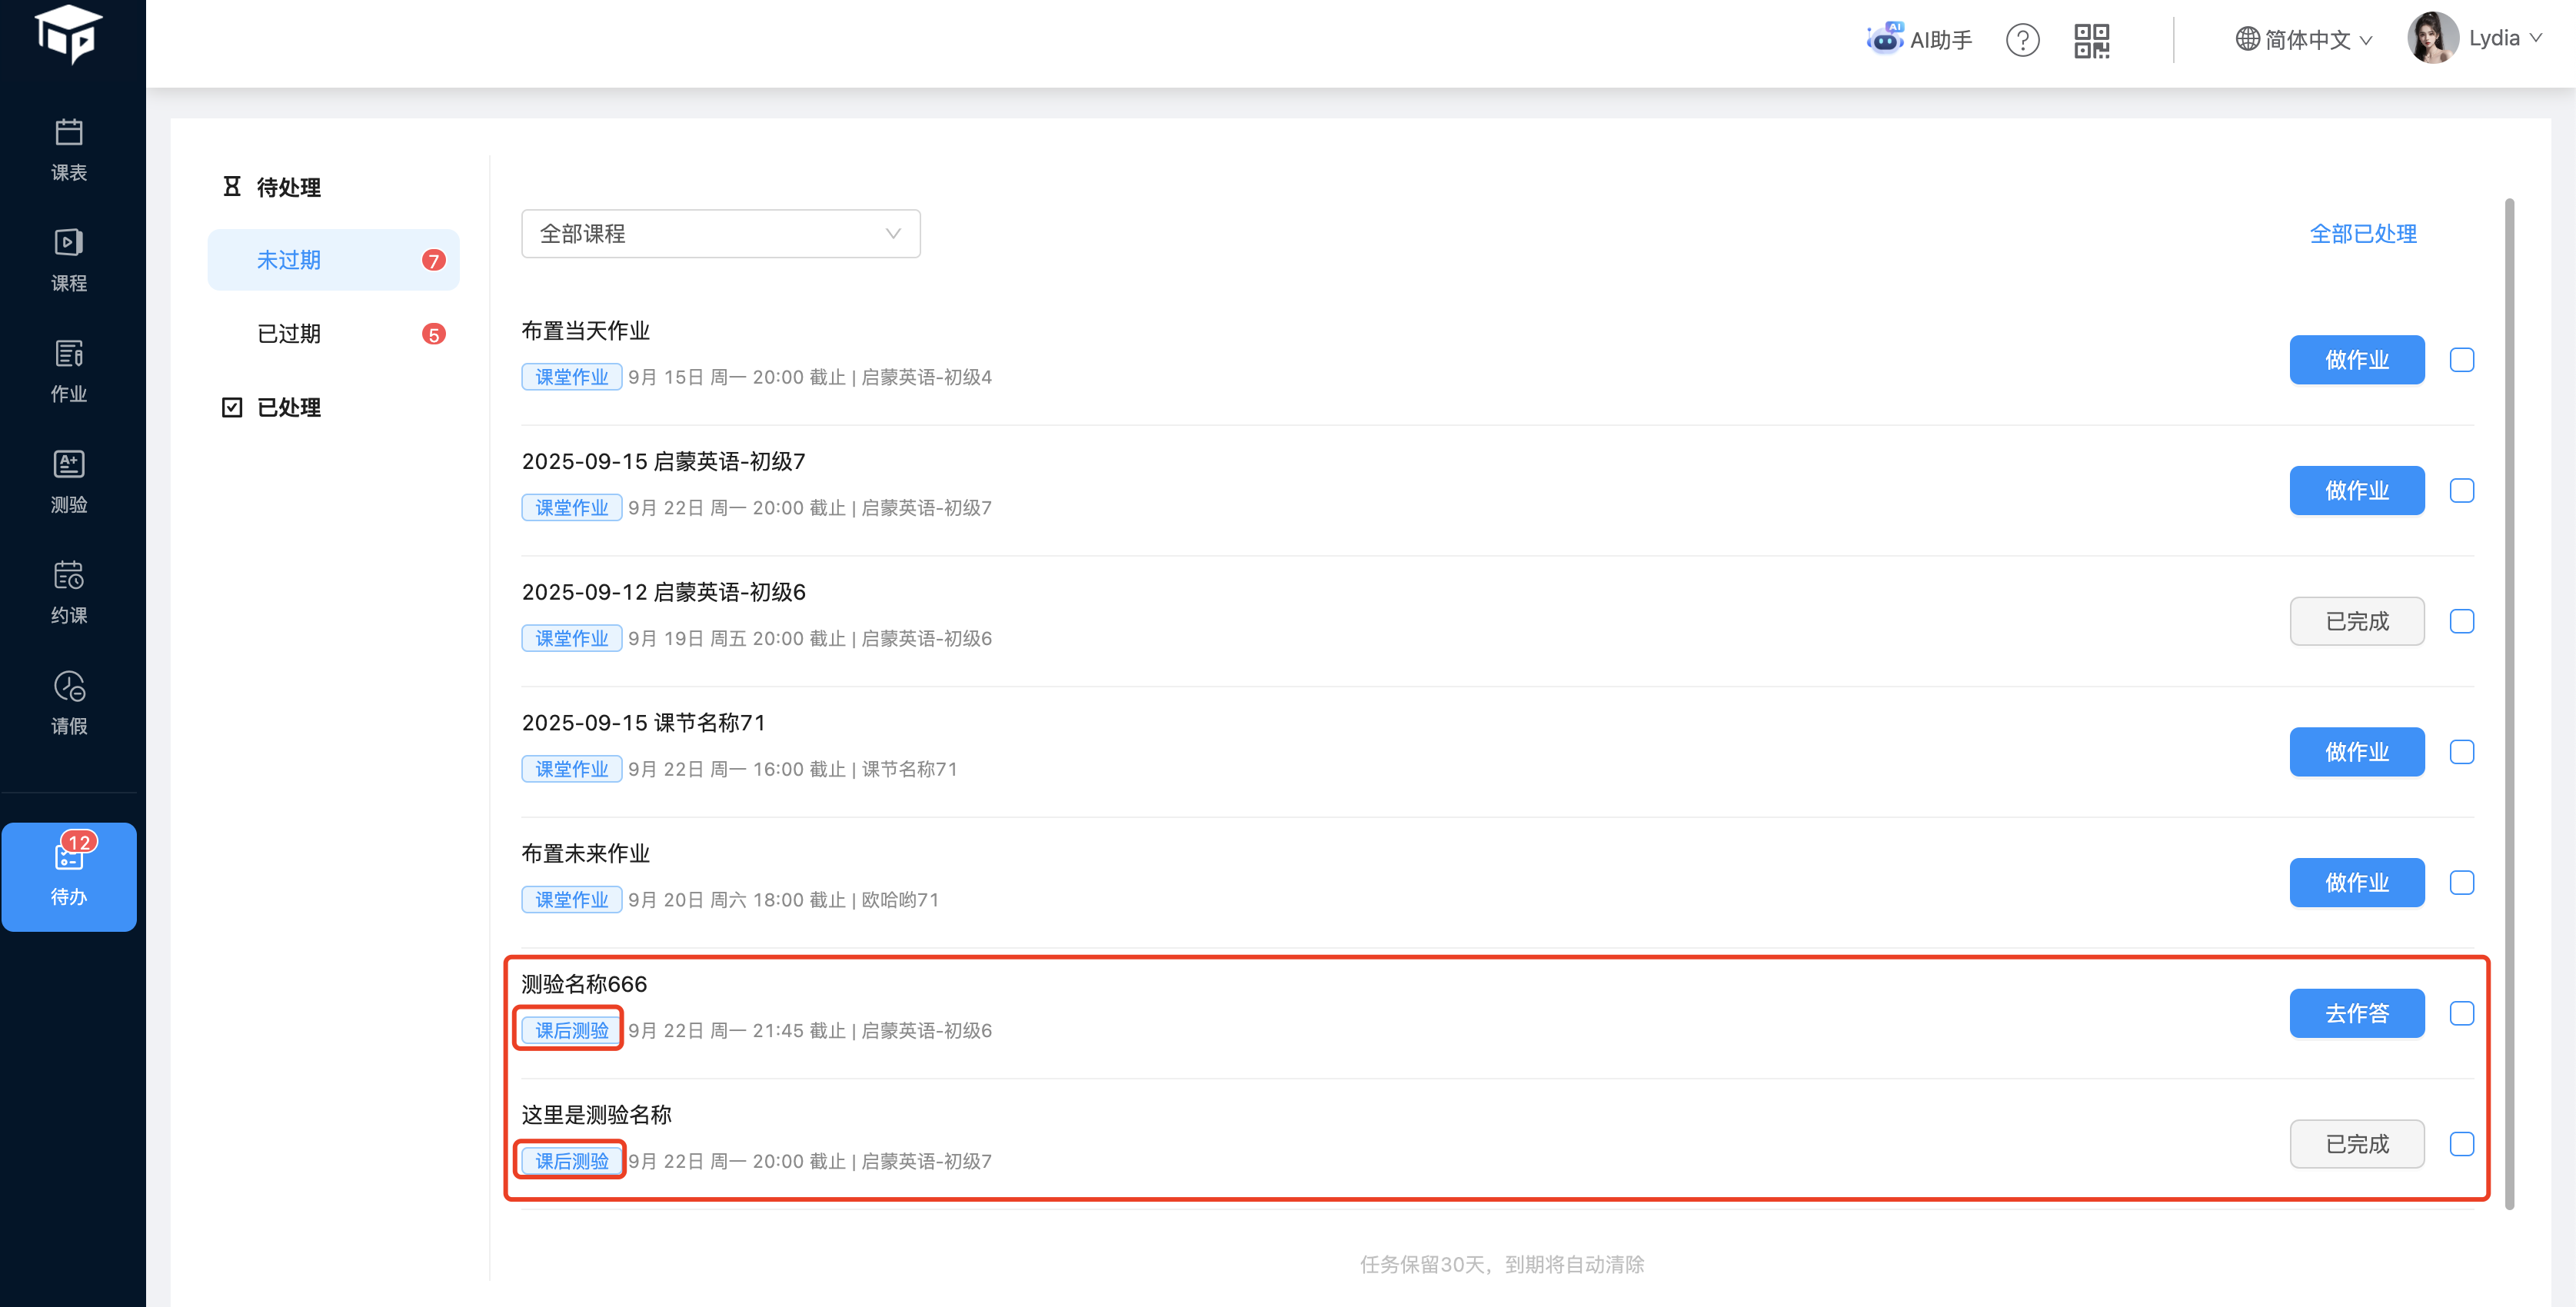Open the QR code icon in header
2576x1307 pixels.
tap(2091, 40)
